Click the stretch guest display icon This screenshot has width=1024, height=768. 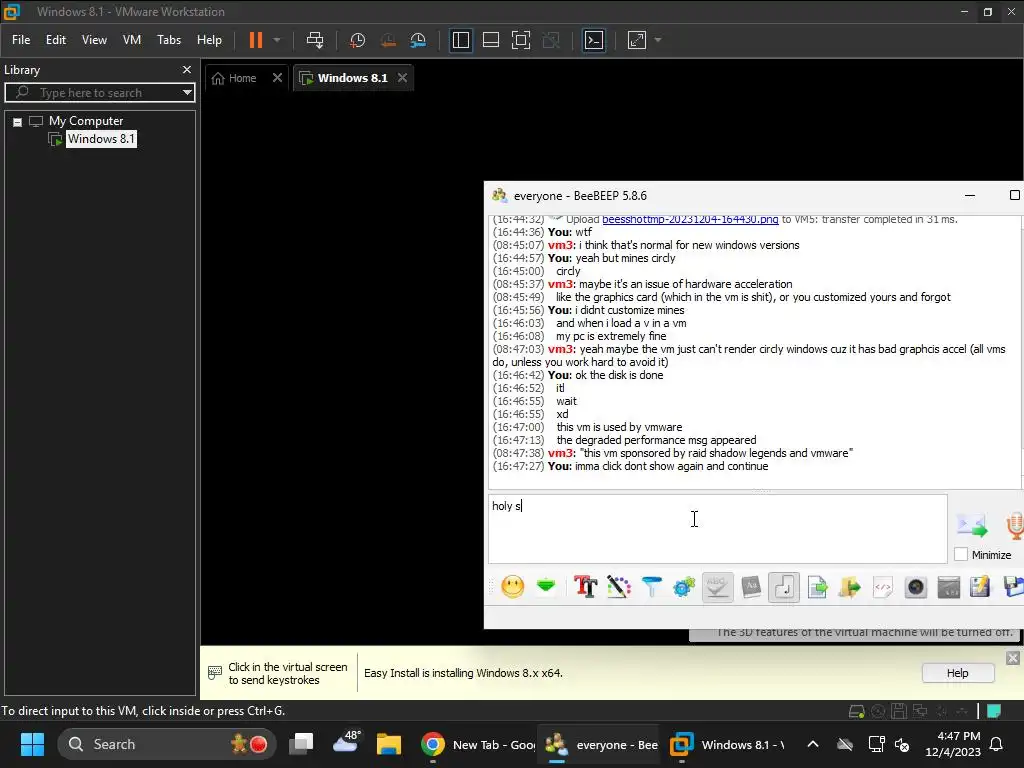pyautogui.click(x=637, y=40)
